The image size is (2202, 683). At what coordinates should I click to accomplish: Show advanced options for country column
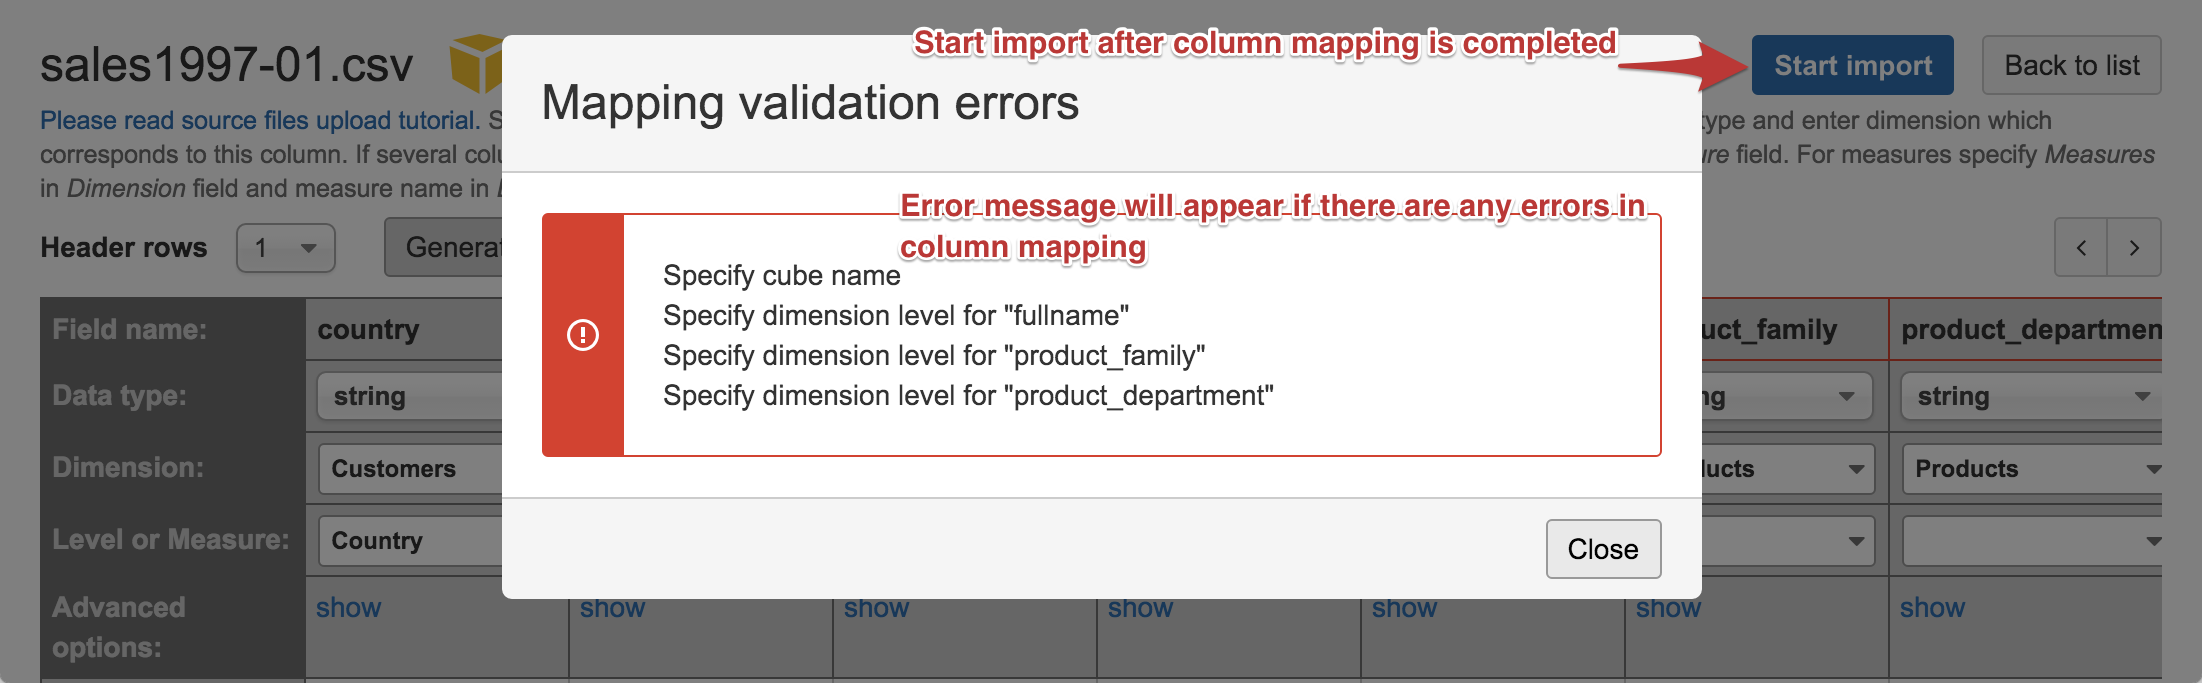(x=348, y=608)
